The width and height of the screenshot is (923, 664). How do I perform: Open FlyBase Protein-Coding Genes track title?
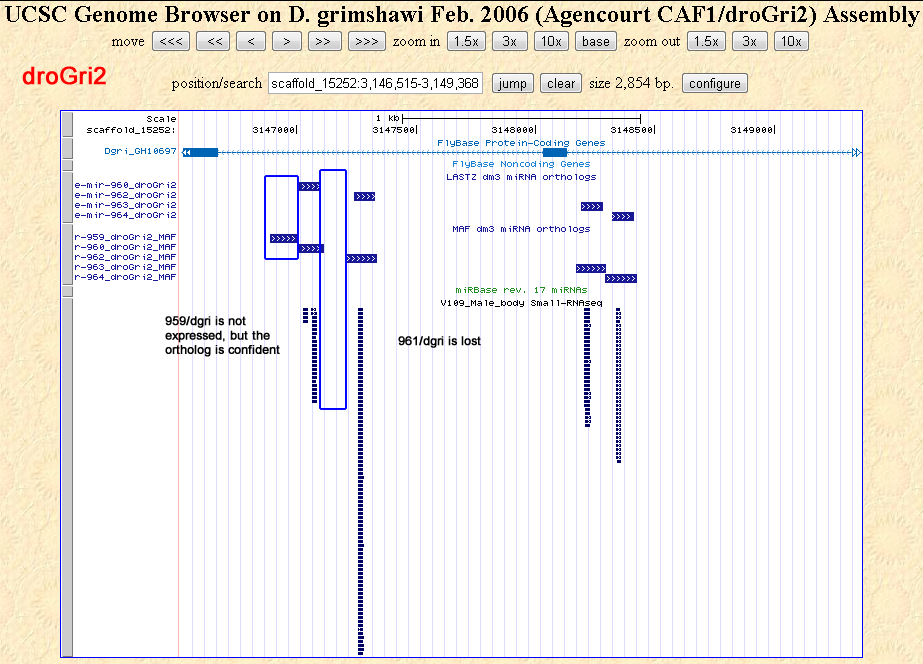pyautogui.click(x=521, y=143)
